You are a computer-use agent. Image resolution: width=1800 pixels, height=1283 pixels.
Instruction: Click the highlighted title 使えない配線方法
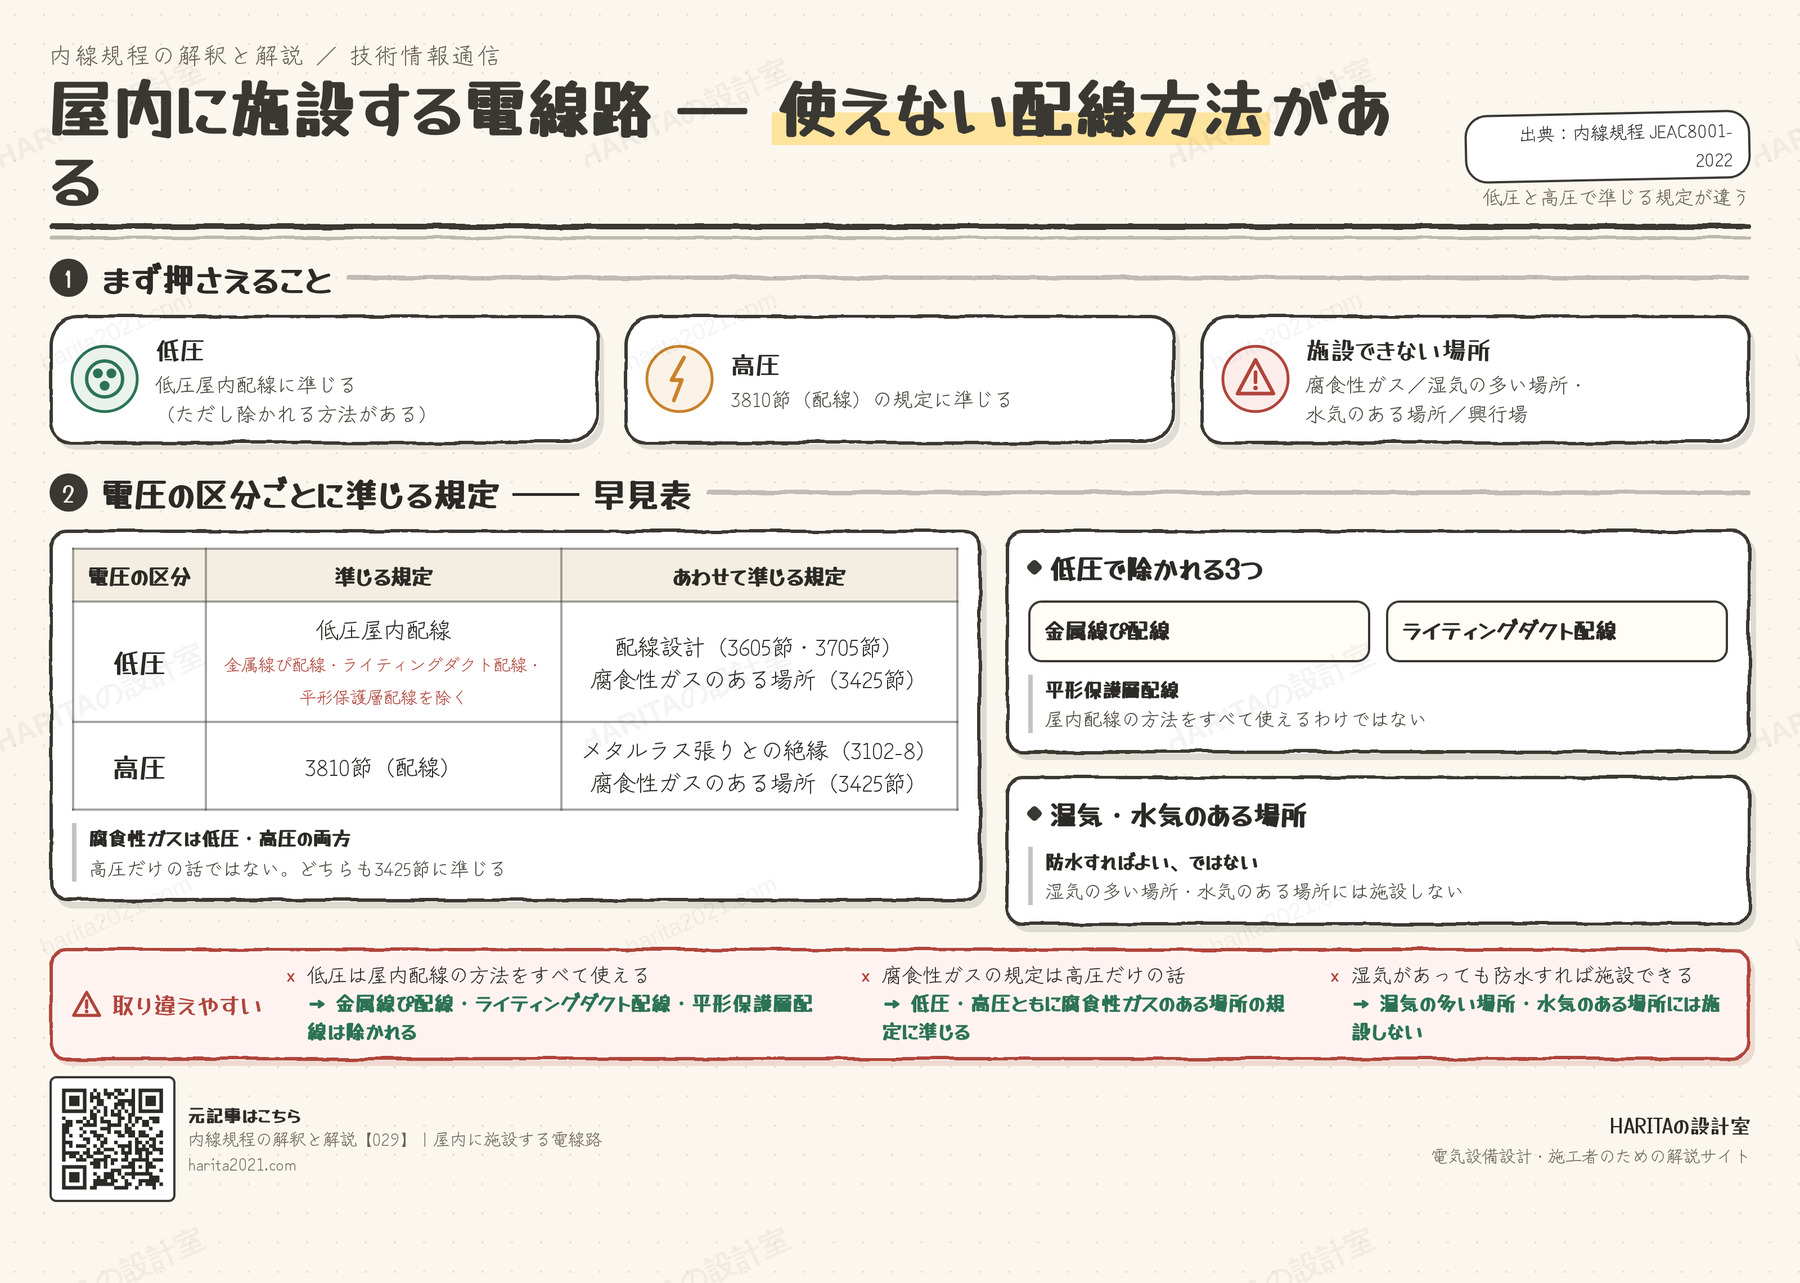point(1021,111)
